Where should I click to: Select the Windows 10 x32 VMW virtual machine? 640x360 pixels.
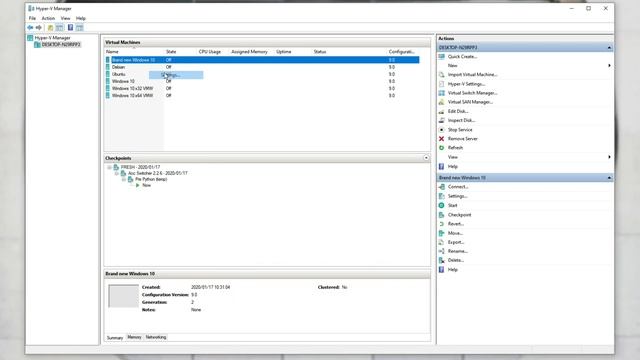click(262, 88)
